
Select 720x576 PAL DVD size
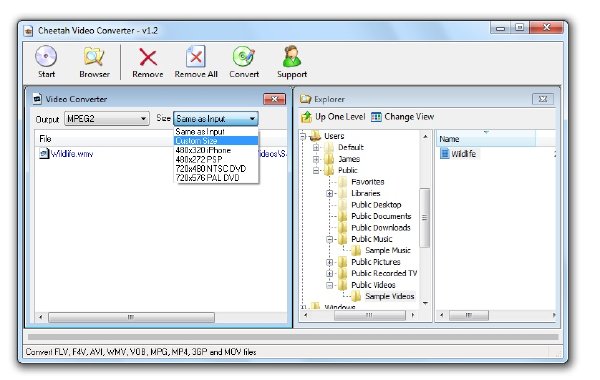[216, 178]
